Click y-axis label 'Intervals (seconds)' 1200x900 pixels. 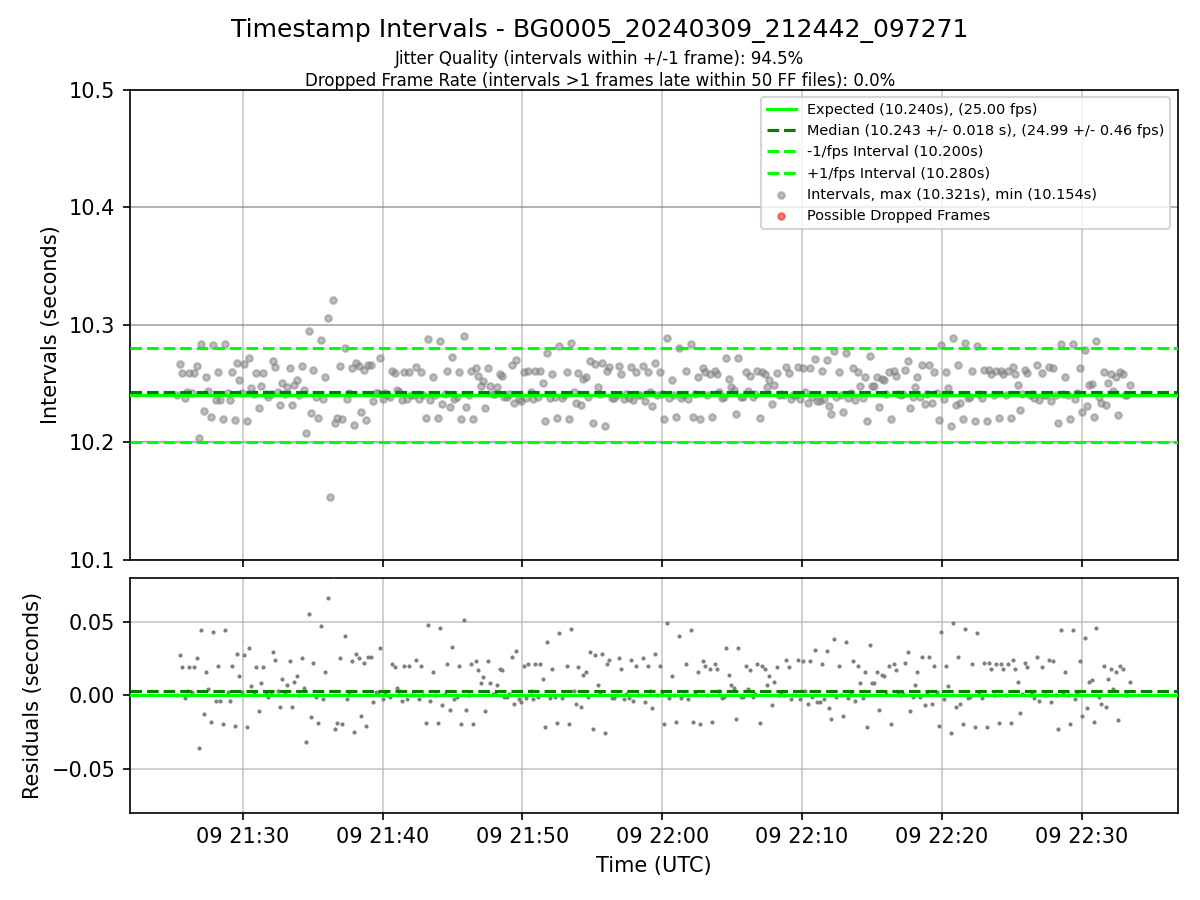pos(50,324)
